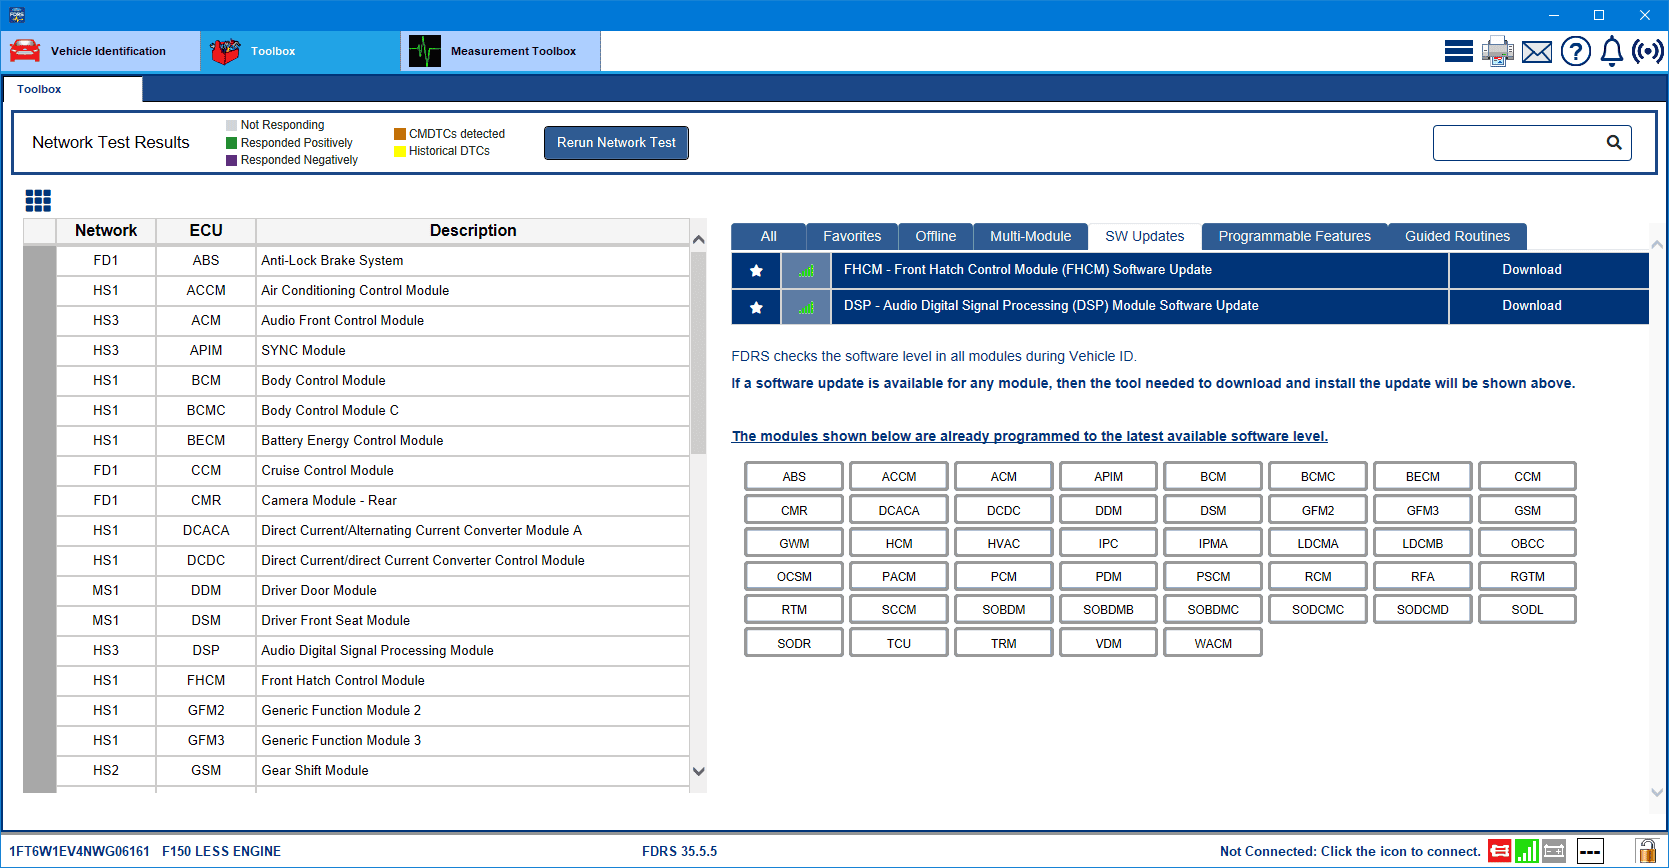Screen dimensions: 1669x868
Task: Open the hamburger menu icon
Action: coord(1458,51)
